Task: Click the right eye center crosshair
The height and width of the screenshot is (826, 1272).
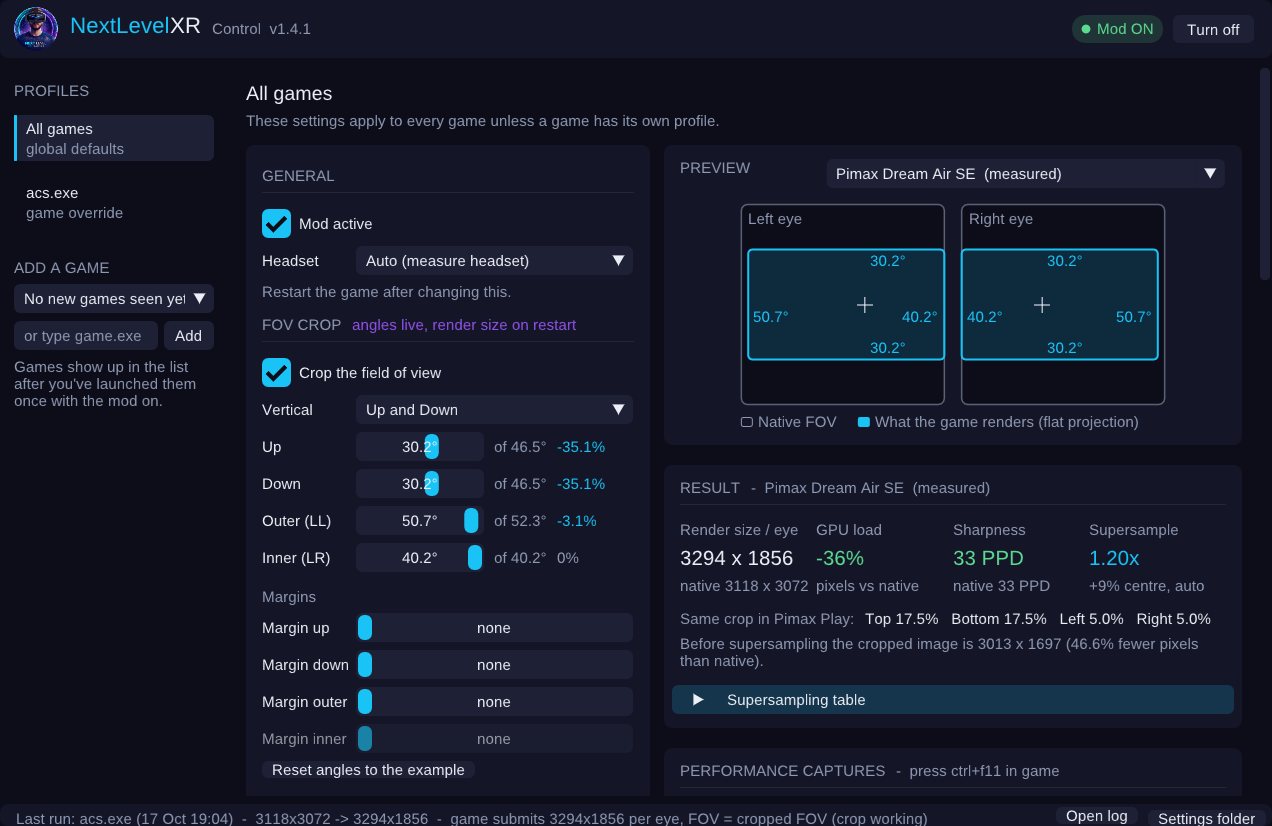Action: pyautogui.click(x=1042, y=305)
